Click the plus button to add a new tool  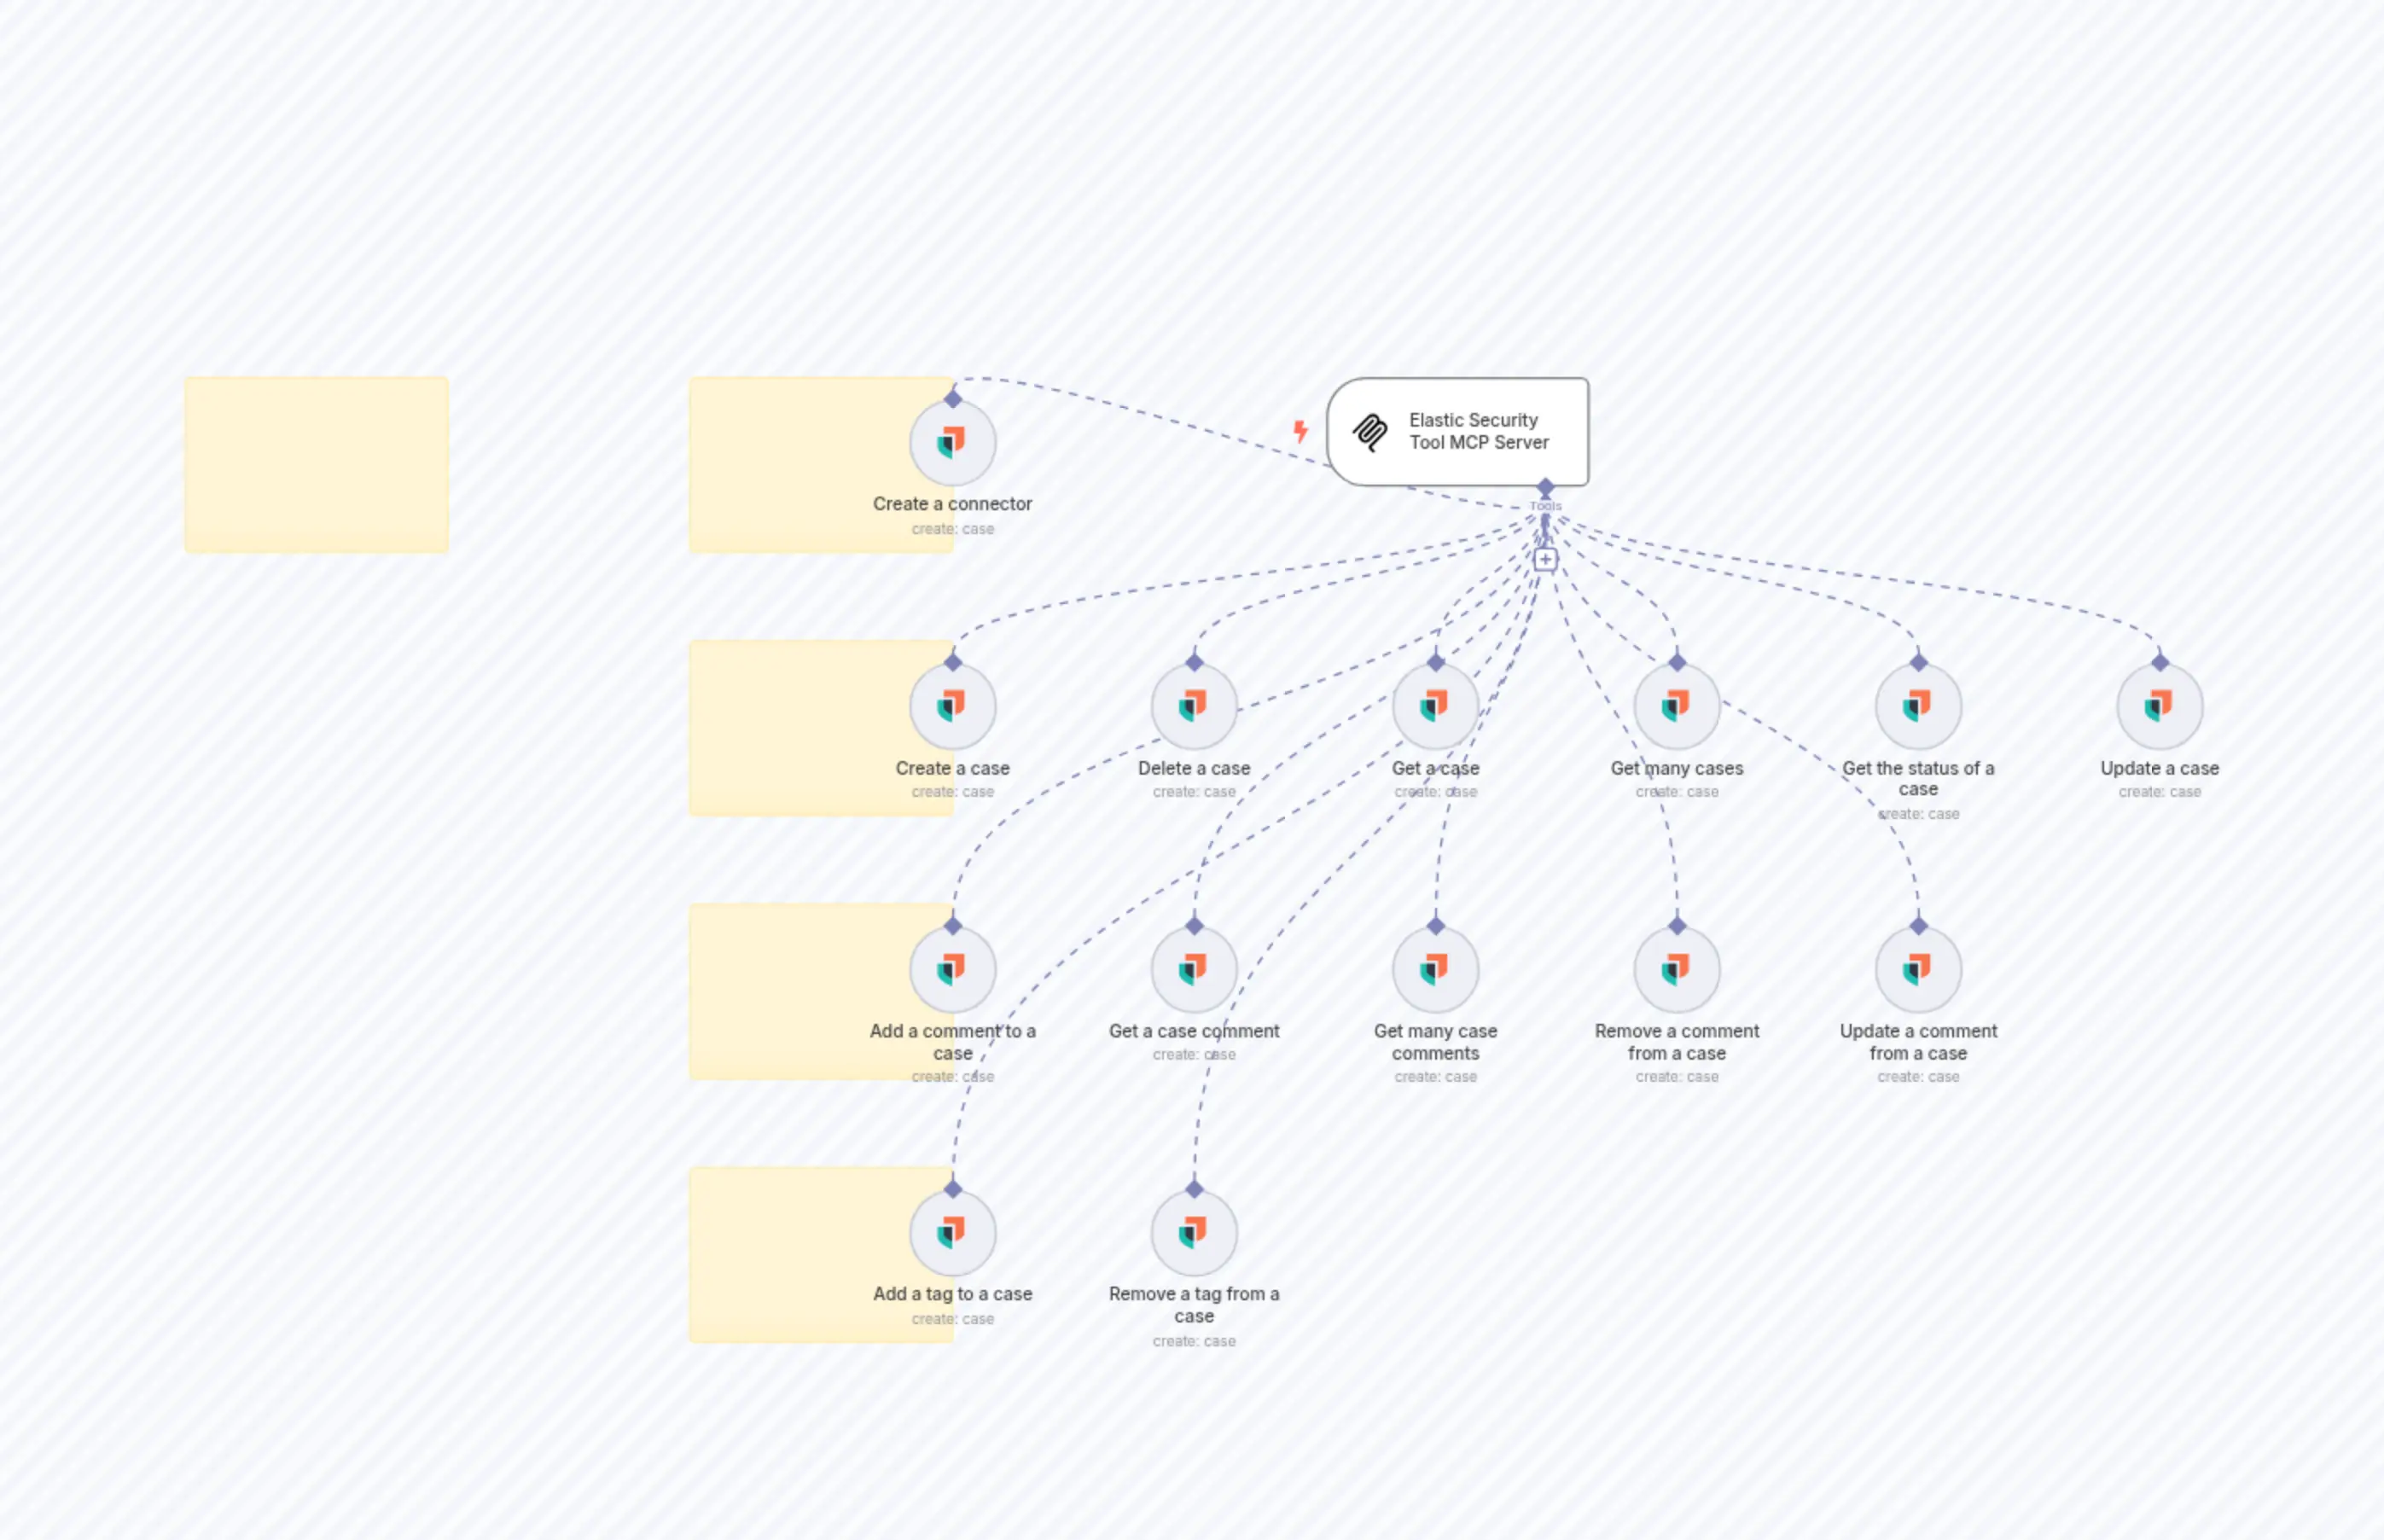pos(1546,559)
